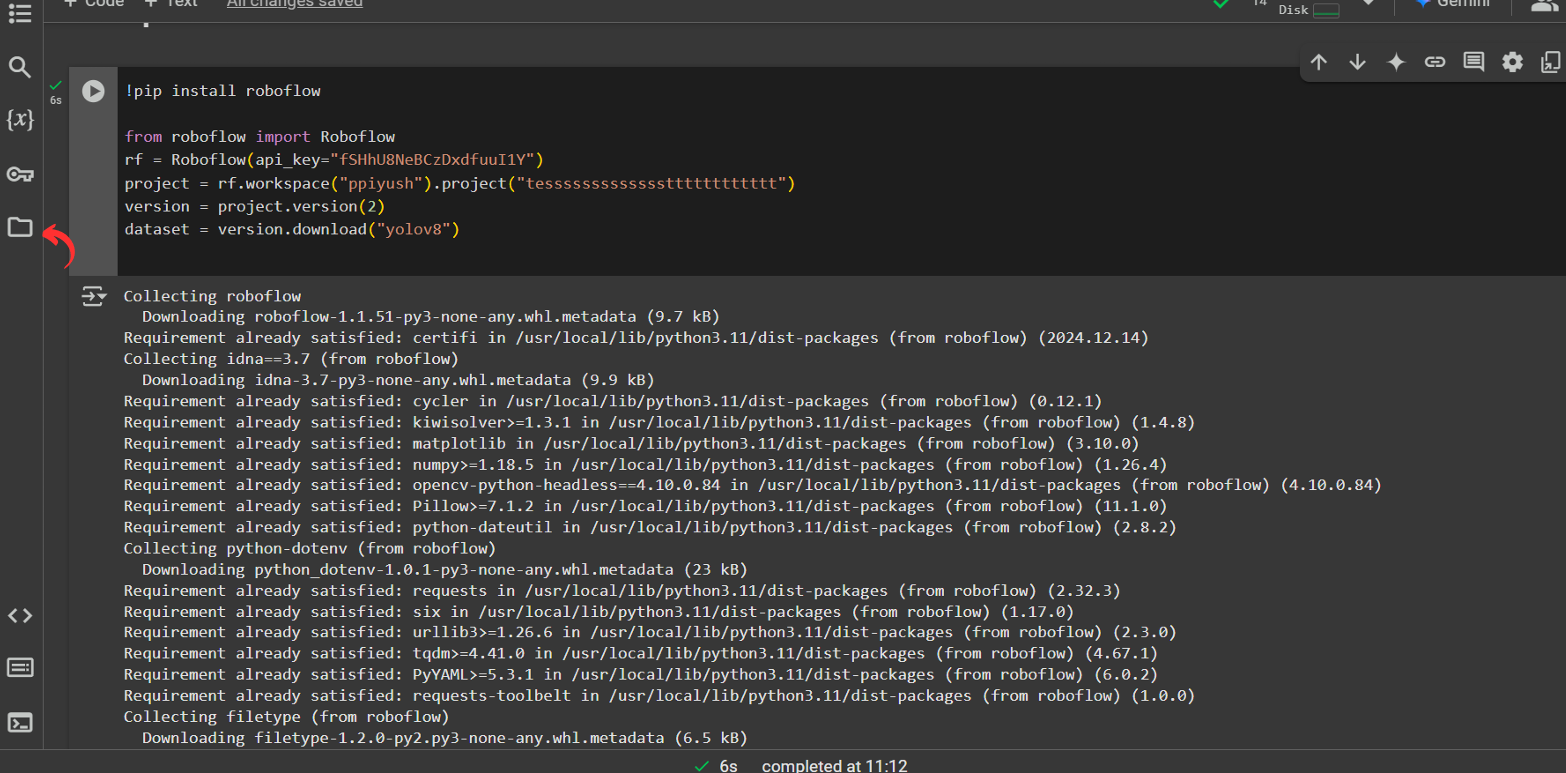Click the opencv-python-headless output line
Viewport: 1566px width, 773px height.
coord(752,485)
